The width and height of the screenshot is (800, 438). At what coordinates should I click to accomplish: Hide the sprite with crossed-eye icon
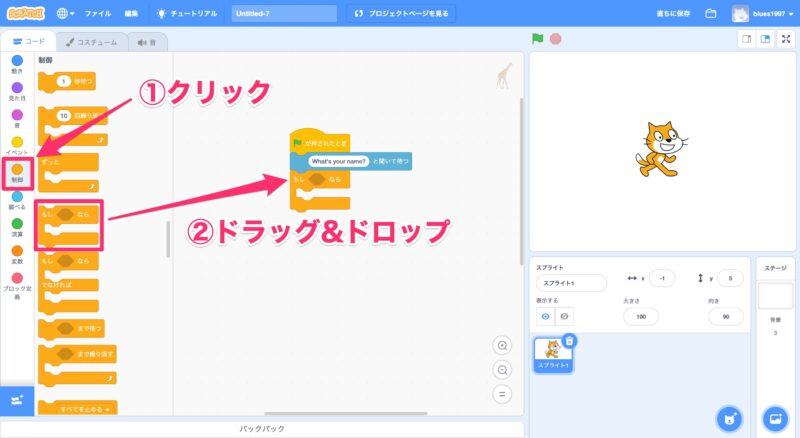[565, 316]
